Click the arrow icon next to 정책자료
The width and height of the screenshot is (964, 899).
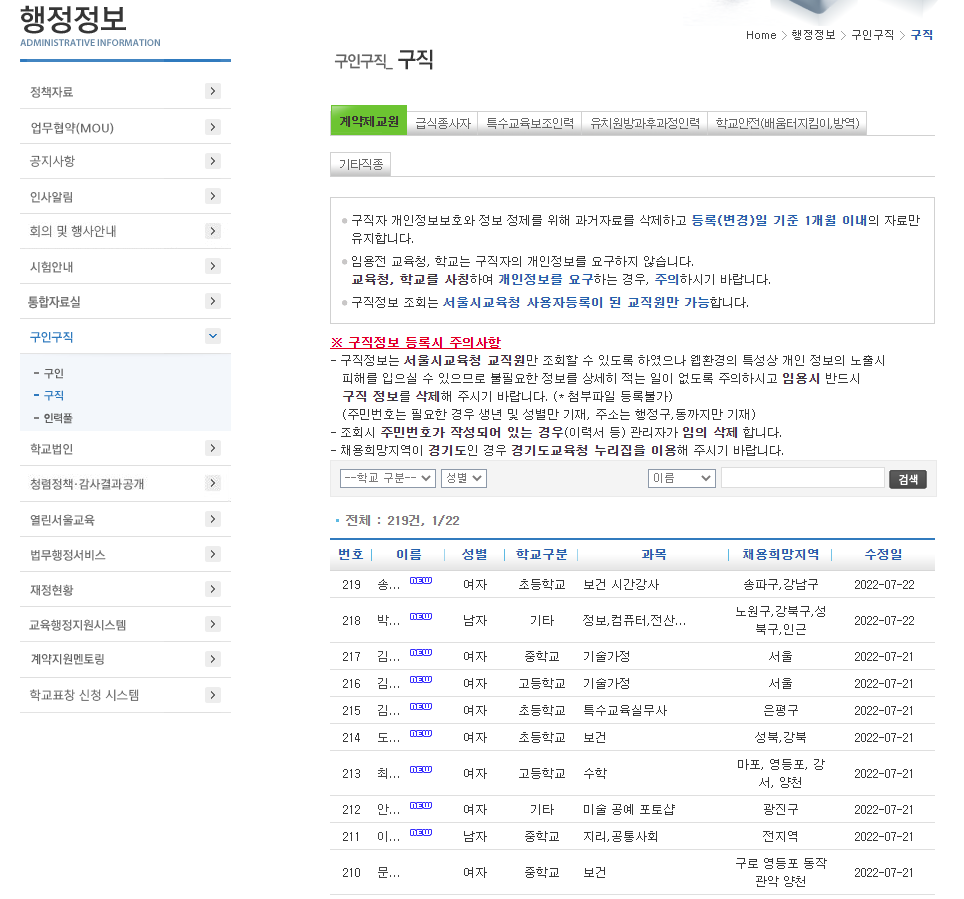pos(212,91)
